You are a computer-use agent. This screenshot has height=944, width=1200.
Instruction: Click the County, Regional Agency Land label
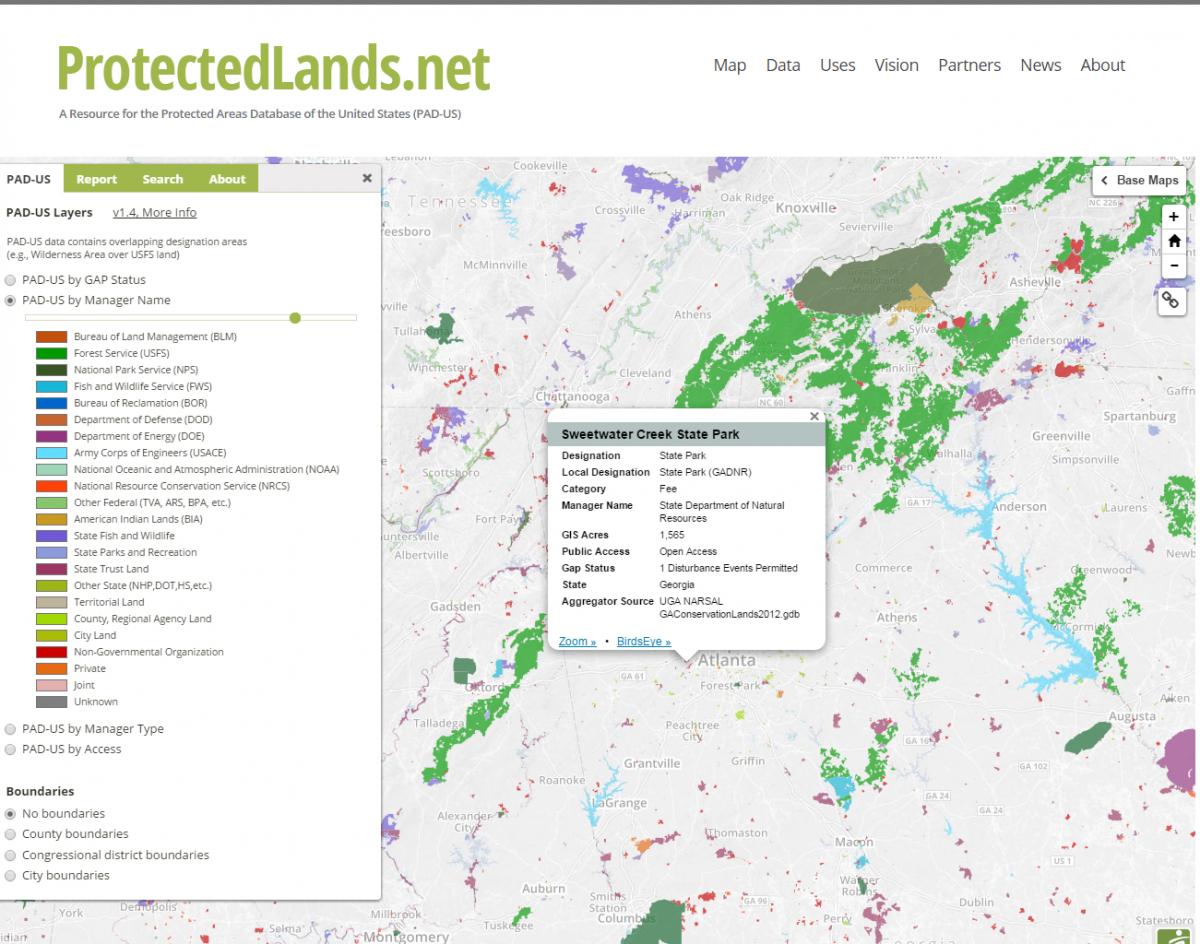click(143, 619)
